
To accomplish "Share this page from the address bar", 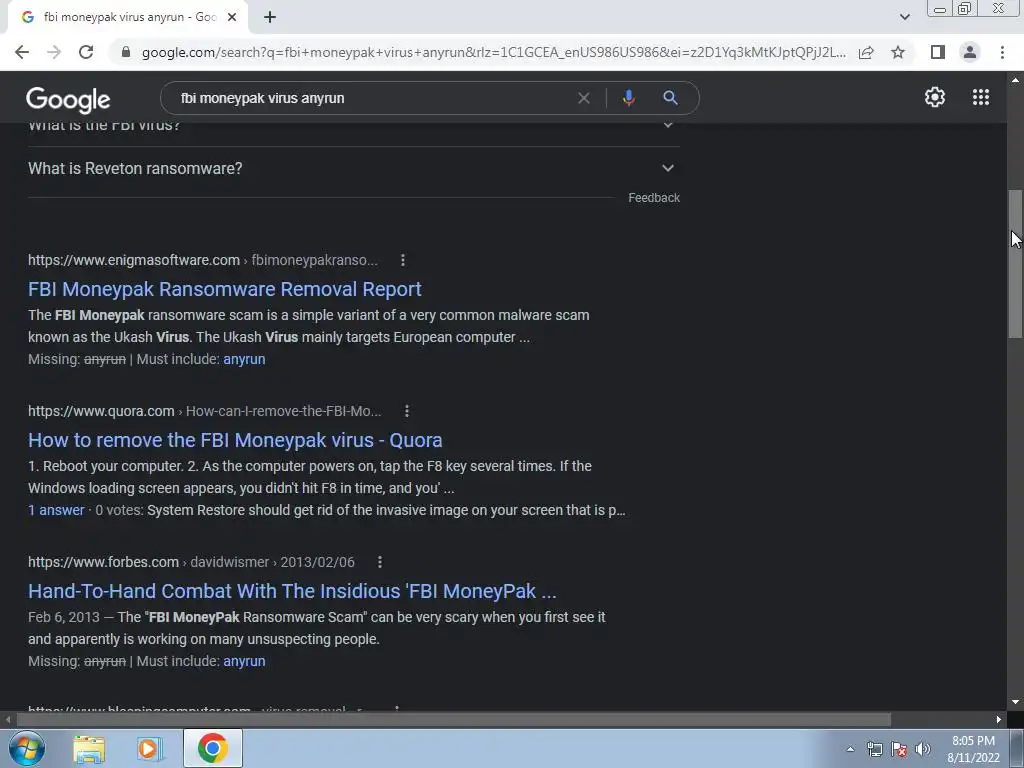I will [866, 52].
